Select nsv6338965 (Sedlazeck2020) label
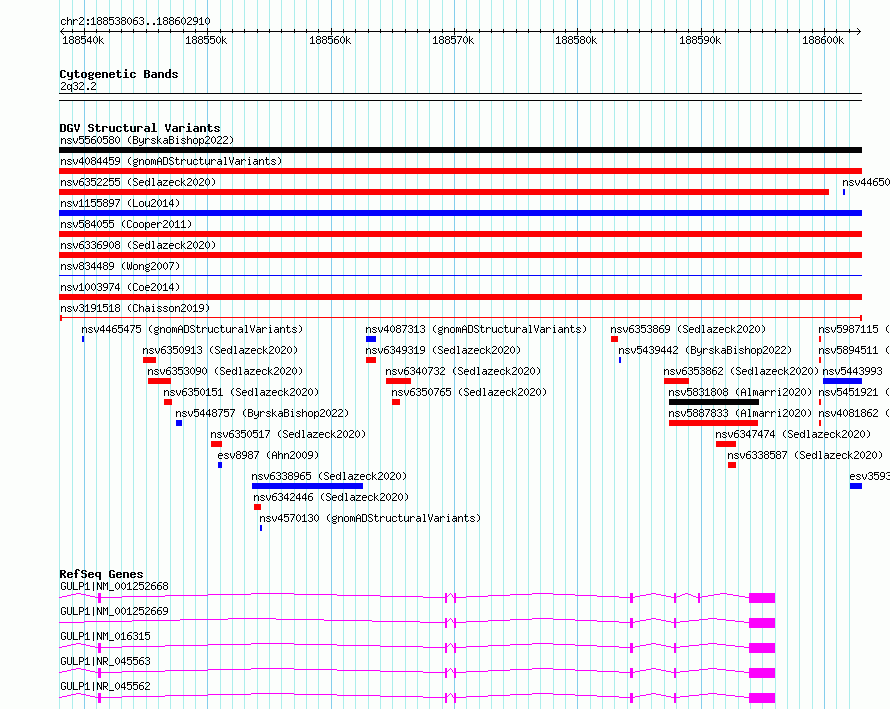The height and width of the screenshot is (709, 890). click(329, 476)
